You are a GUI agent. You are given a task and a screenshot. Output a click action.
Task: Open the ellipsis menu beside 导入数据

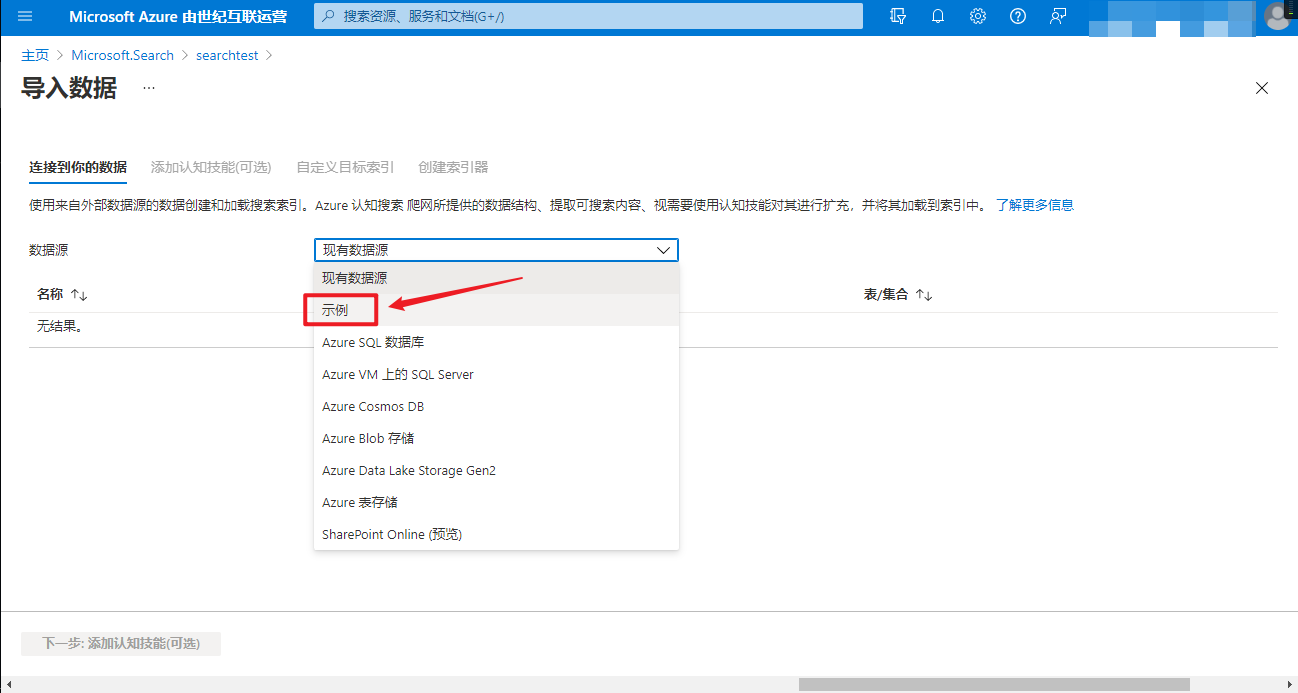[x=149, y=88]
